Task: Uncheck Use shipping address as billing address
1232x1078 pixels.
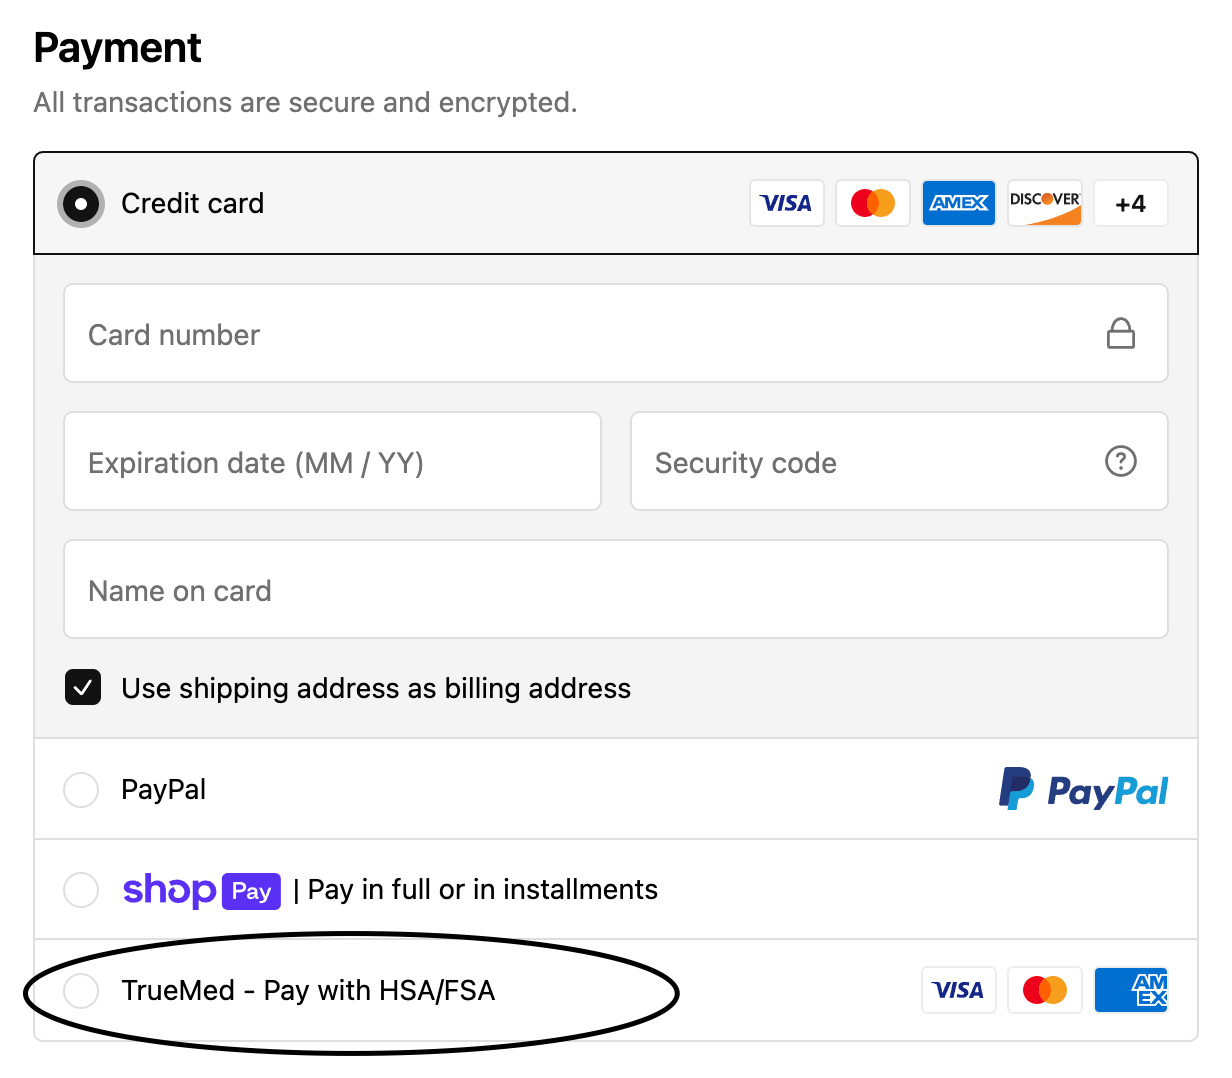Action: (x=83, y=688)
